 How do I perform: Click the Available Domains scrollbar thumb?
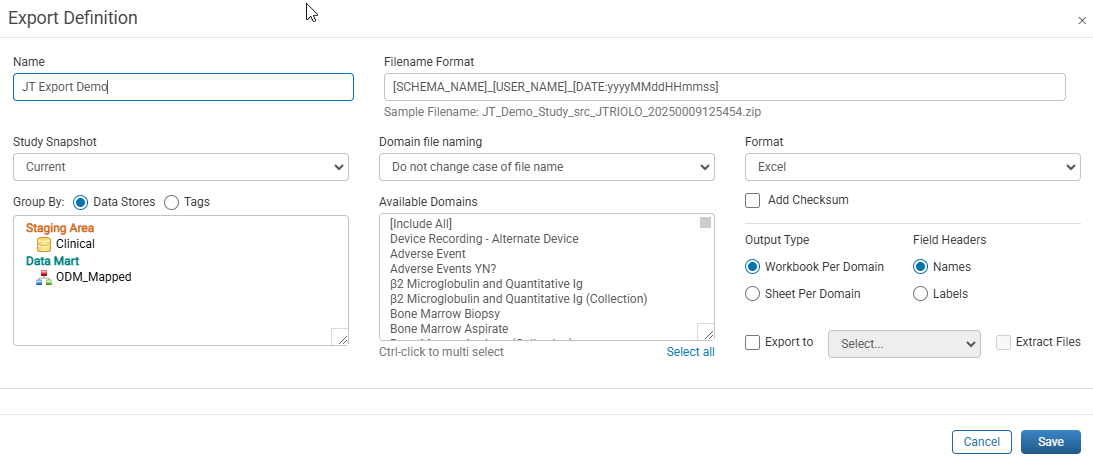705,223
